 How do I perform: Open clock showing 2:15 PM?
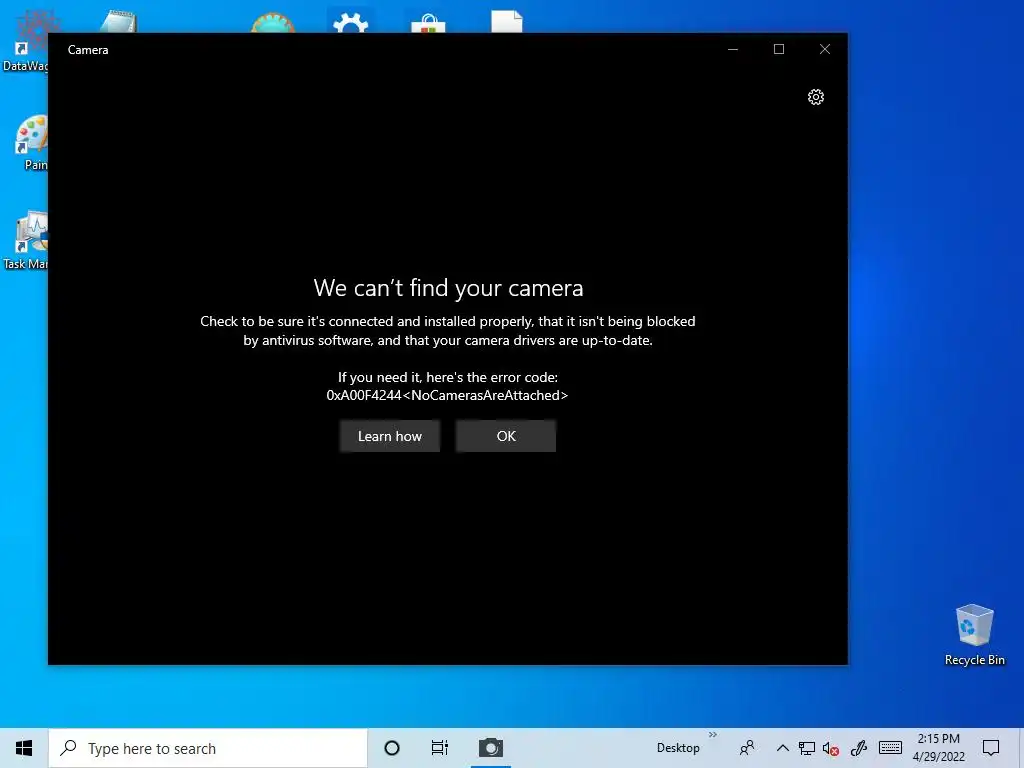click(x=938, y=748)
